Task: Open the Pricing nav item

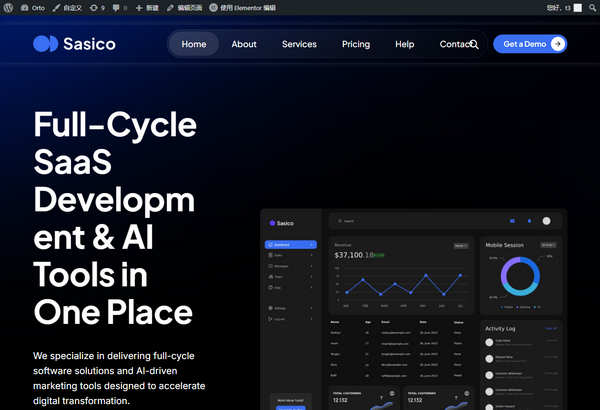Action: pos(356,44)
